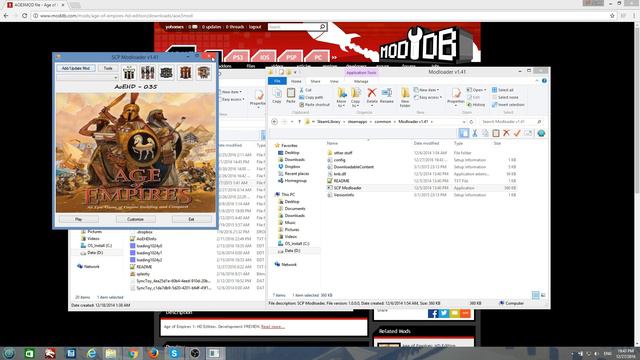Screen dimensions: 640x360
Task: Click the File tab in Modloader Explorer
Action: (x=277, y=81)
